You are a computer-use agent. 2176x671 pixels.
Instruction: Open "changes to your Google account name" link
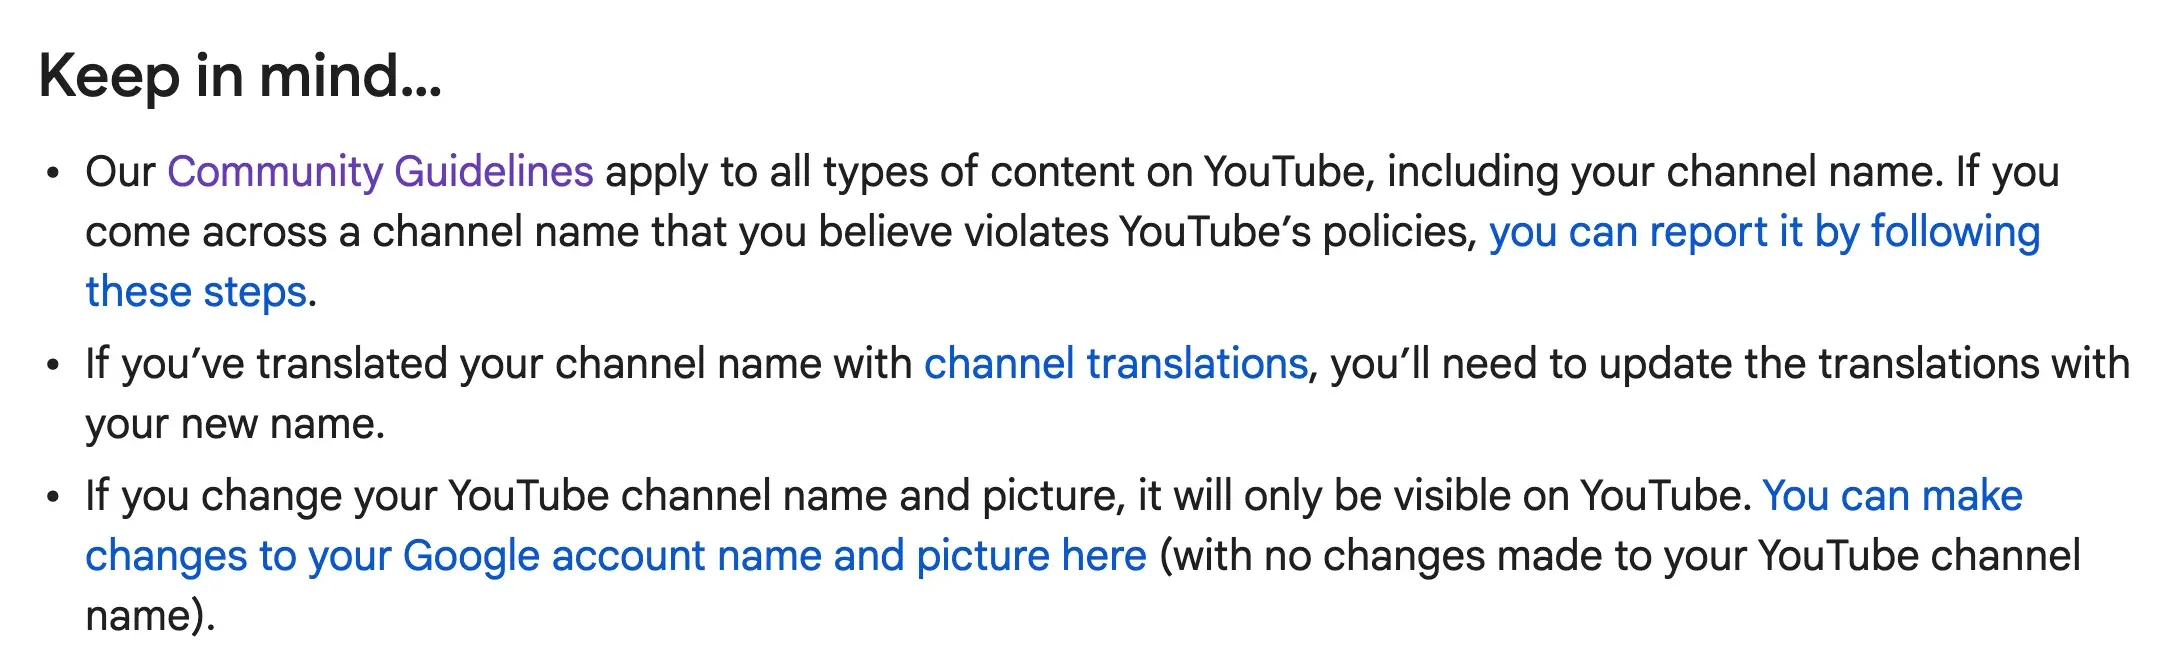(615, 556)
